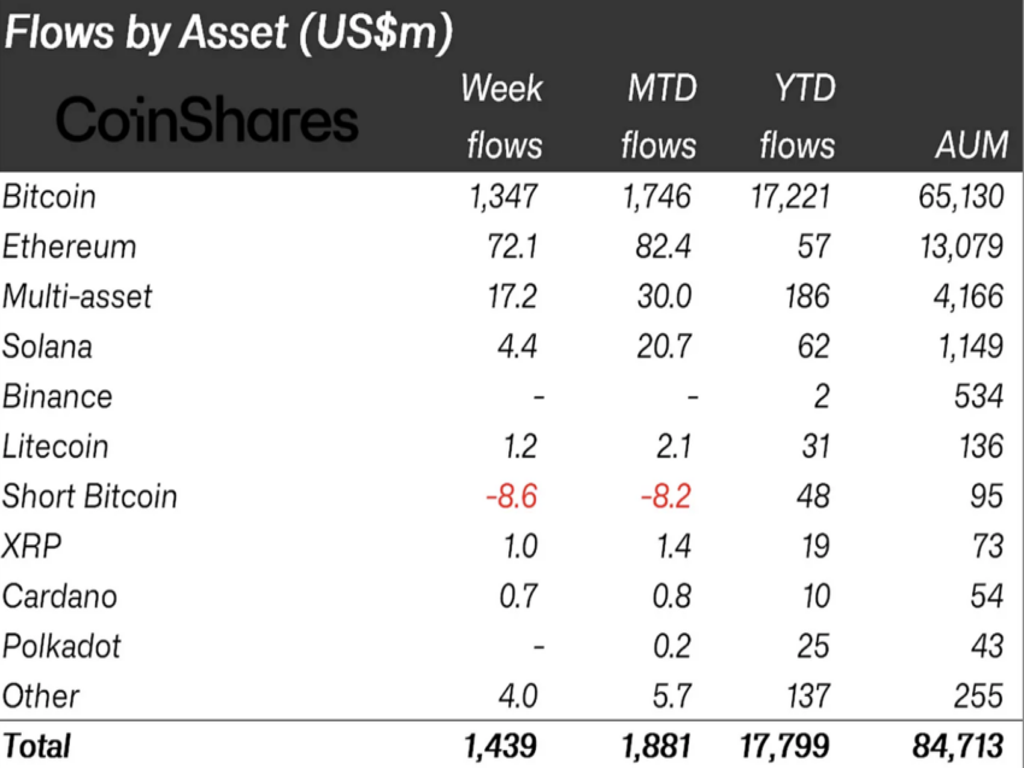Select the Binance row label
Viewport: 1024px width, 768px height.
pyautogui.click(x=57, y=396)
